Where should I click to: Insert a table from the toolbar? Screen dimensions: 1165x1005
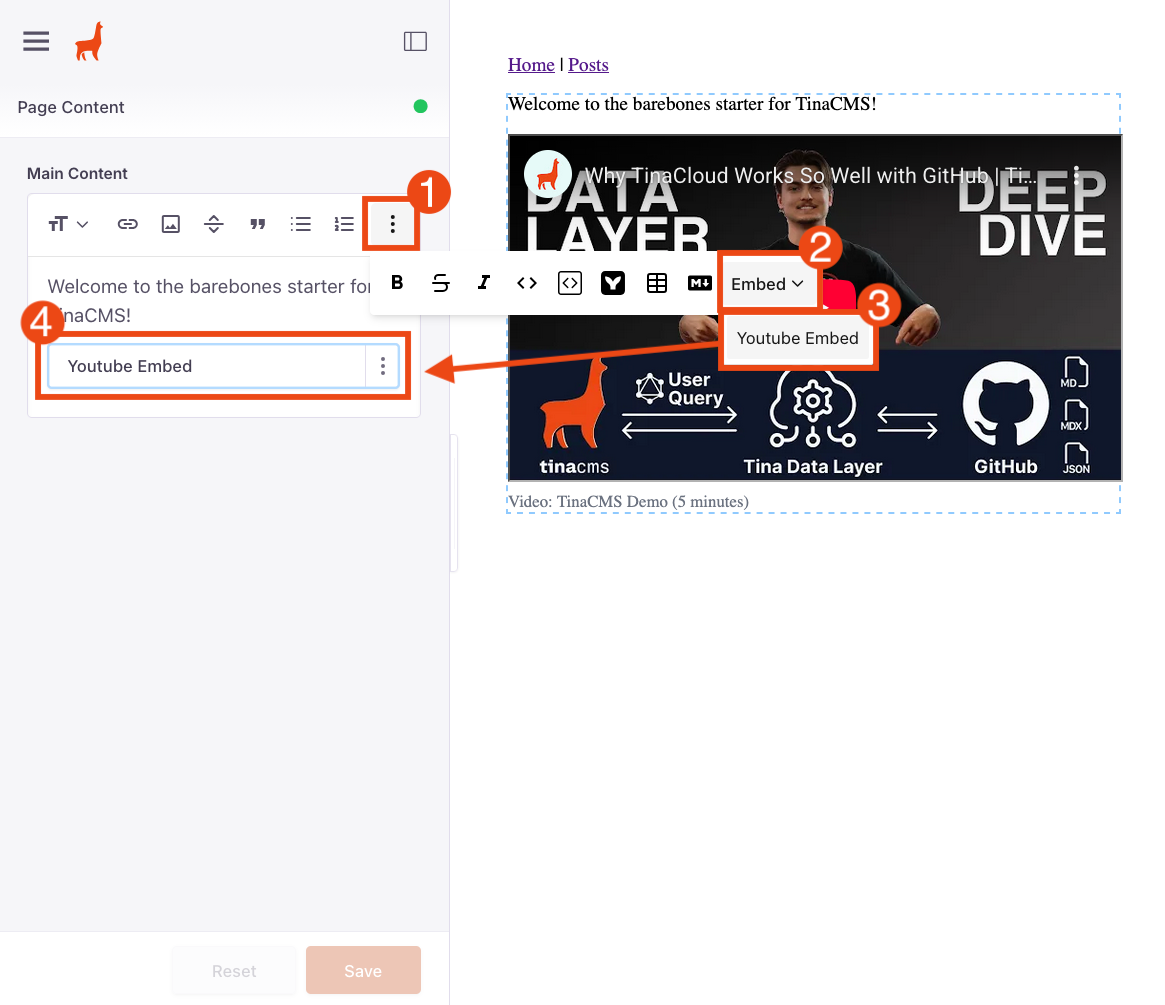656,283
